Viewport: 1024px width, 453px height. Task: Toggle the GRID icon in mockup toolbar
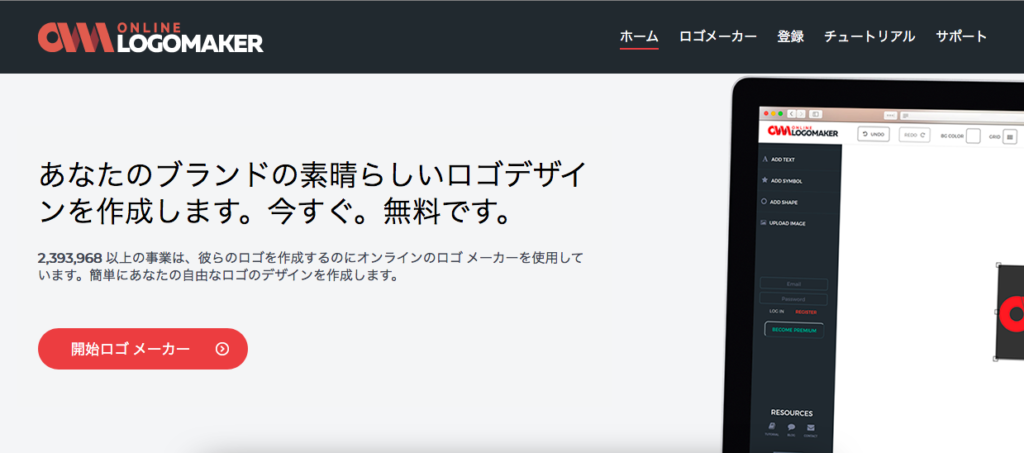tap(1010, 136)
